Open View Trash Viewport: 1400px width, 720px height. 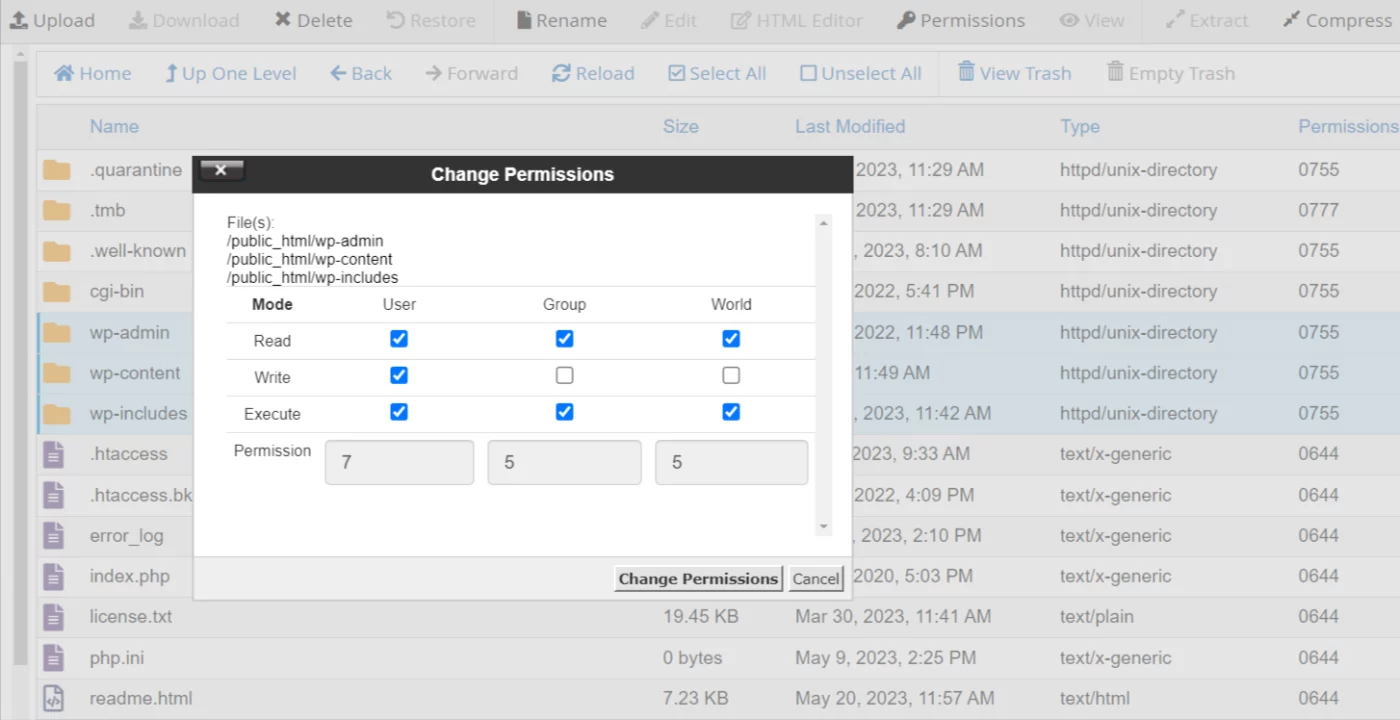click(x=1015, y=73)
